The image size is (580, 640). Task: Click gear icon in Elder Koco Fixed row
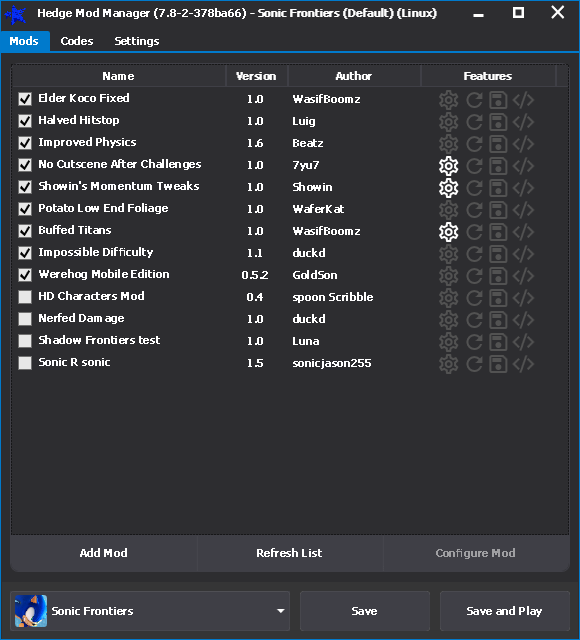[x=449, y=100]
